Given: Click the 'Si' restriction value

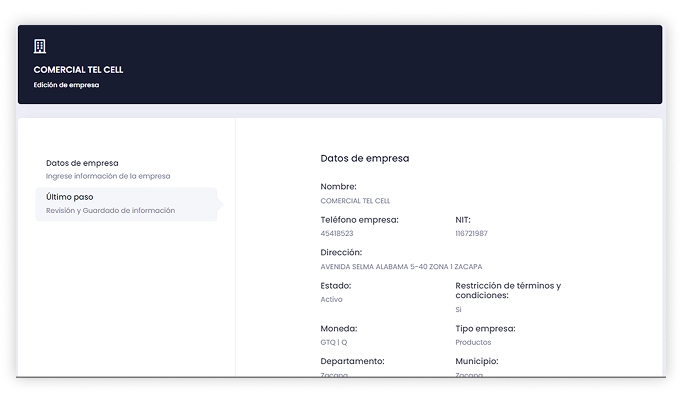Looking at the screenshot, I should 458,310.
